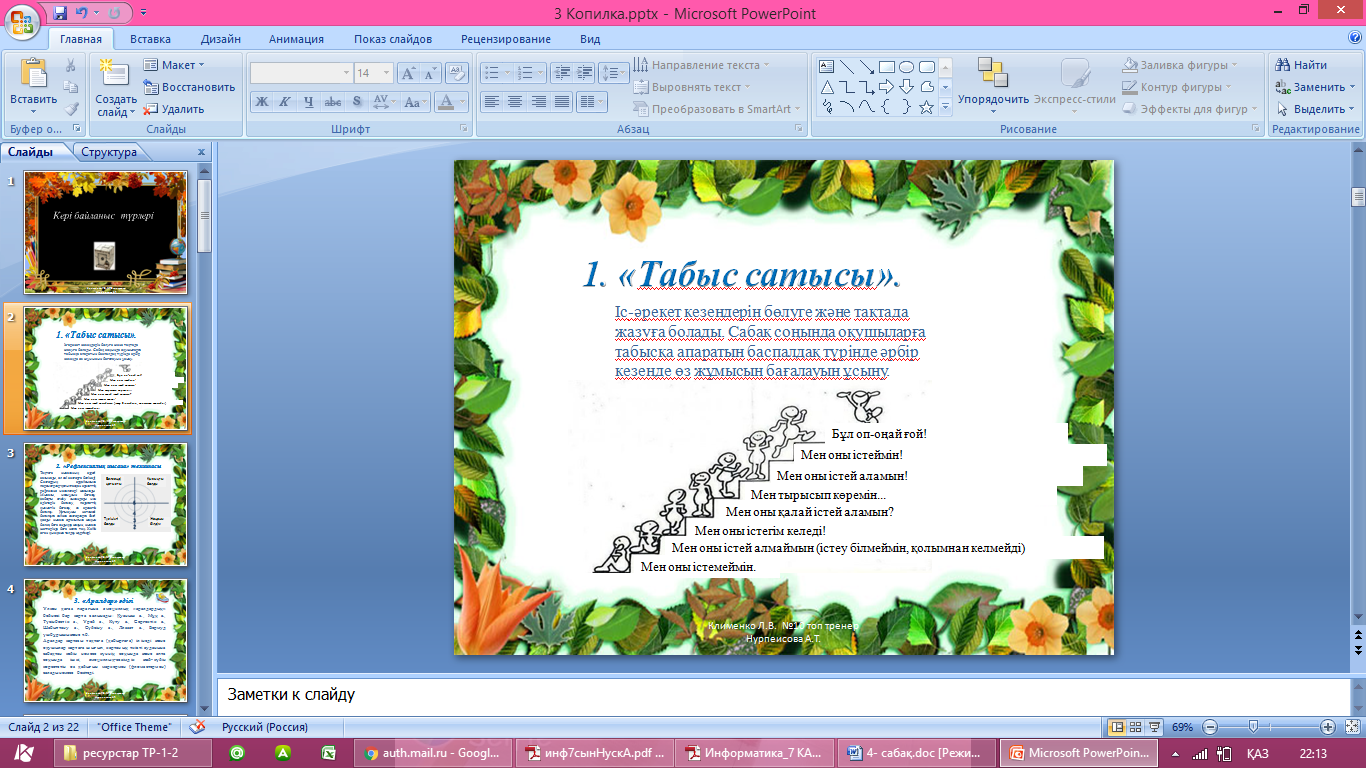
Task: Toggle text shadow S formatting
Action: click(356, 102)
